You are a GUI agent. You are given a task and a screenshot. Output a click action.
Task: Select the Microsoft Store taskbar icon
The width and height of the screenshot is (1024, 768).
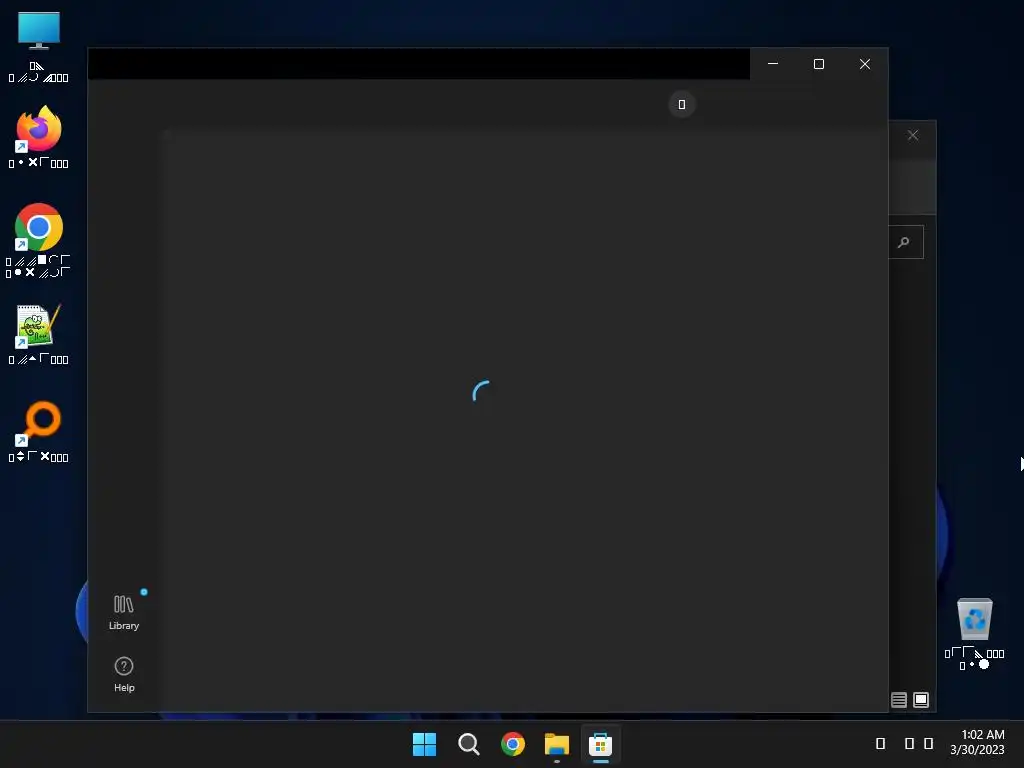pos(601,744)
